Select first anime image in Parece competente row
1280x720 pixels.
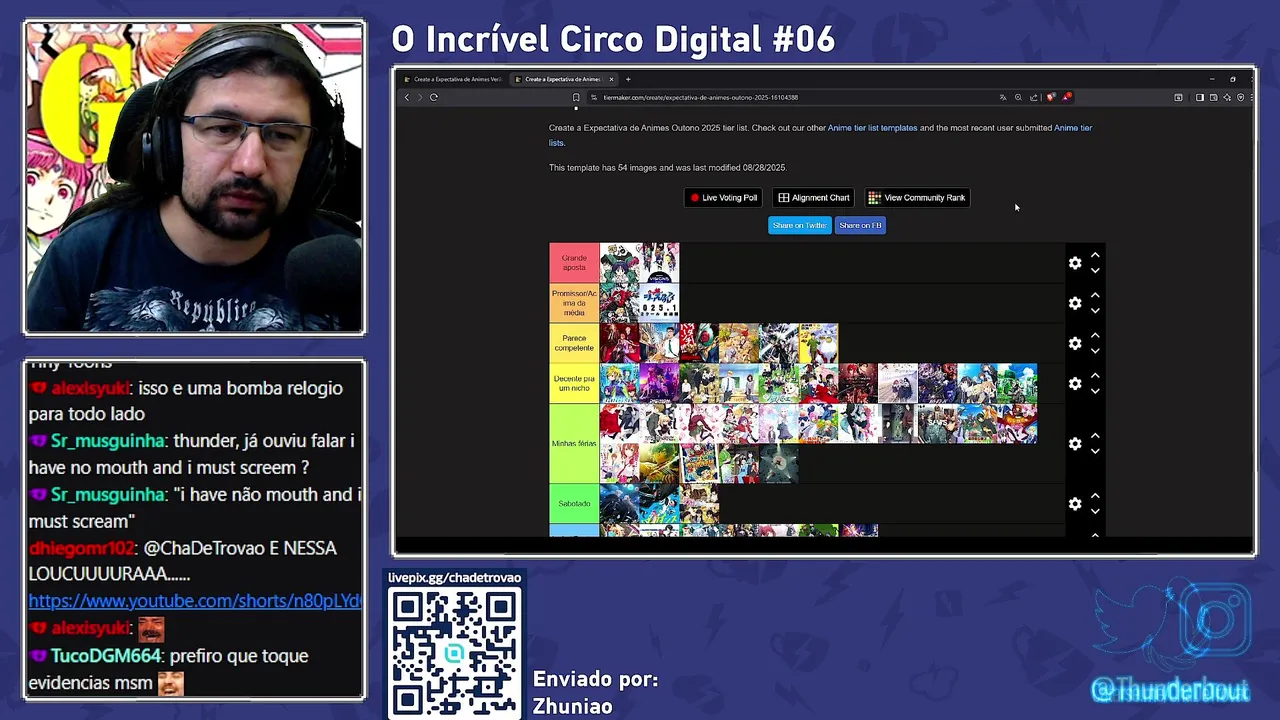coord(619,343)
